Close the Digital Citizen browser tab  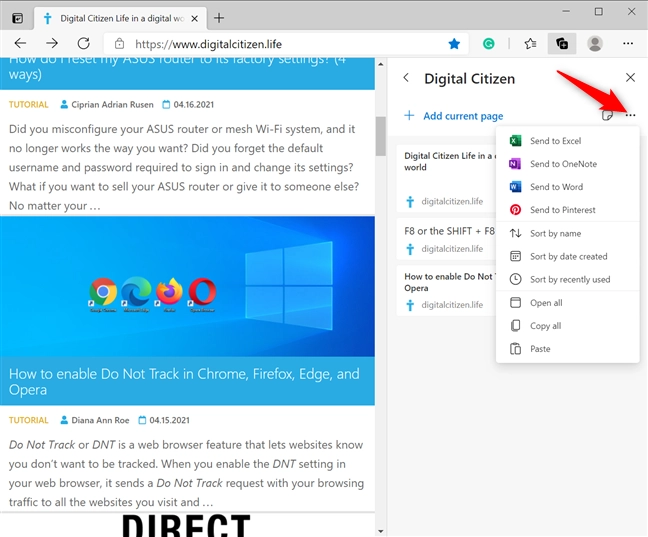tap(195, 19)
